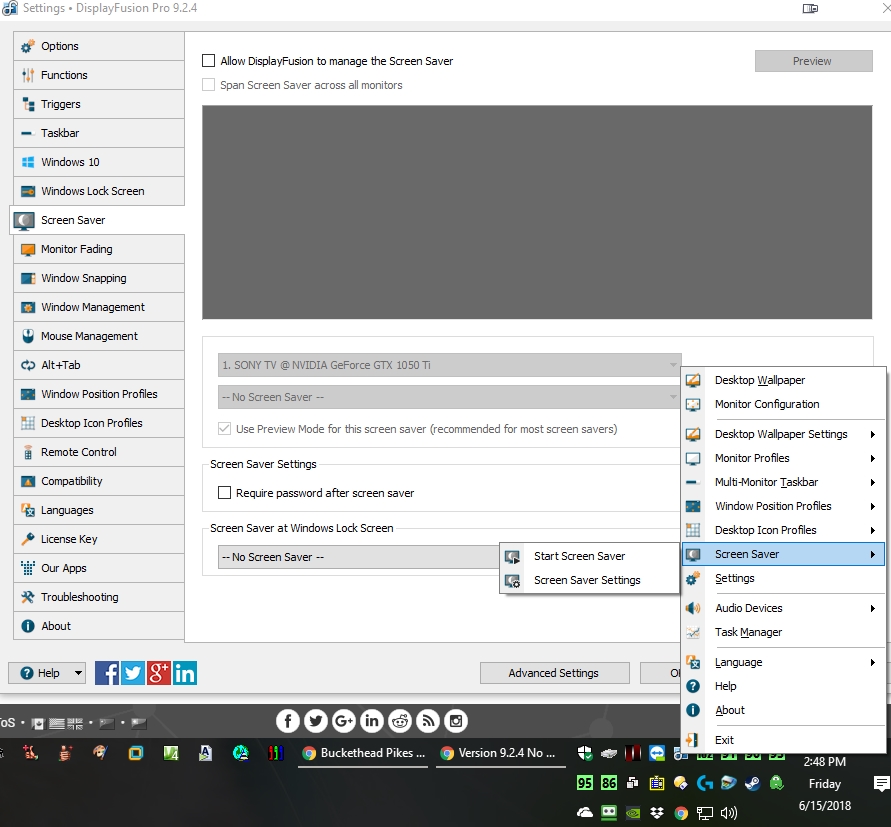Check Require password after screen saver
Screen dimensions: 891x827
point(224,493)
